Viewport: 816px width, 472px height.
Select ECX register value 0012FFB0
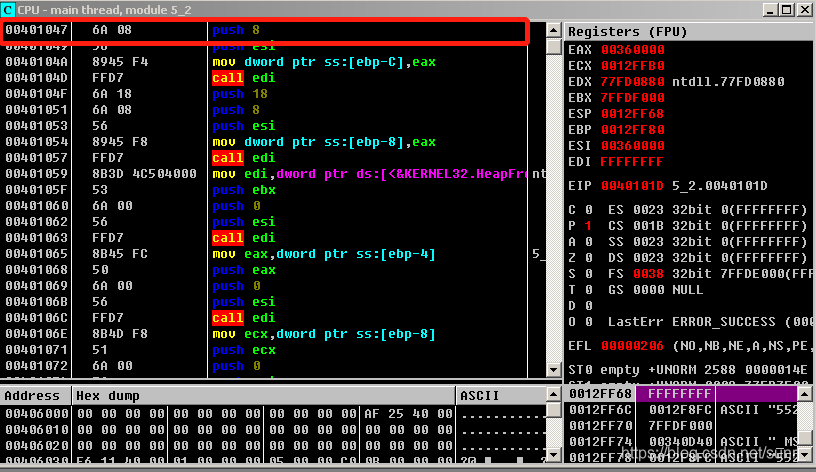coord(632,66)
